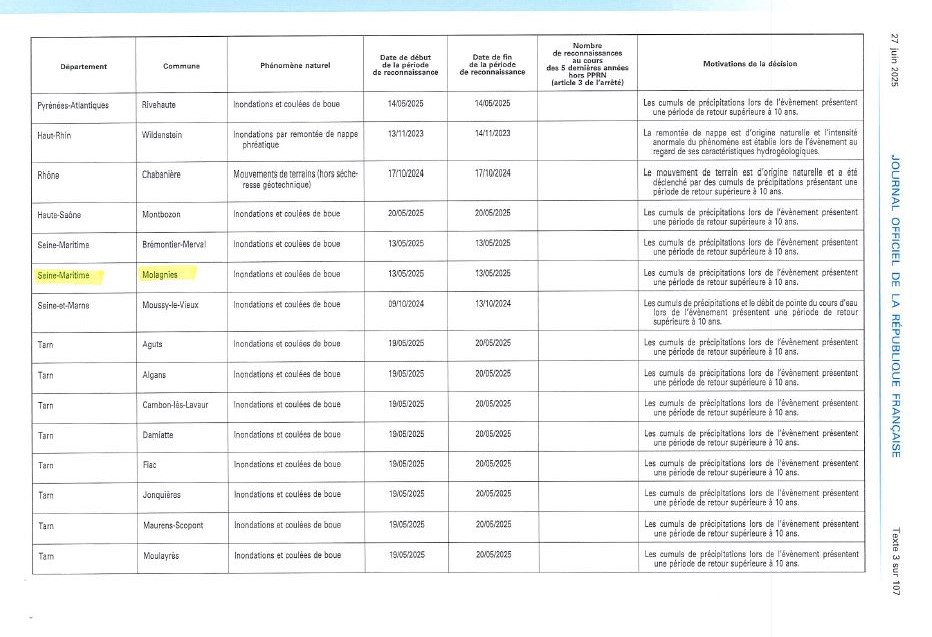Select the Texte 3 sur 107 label
The image size is (932, 637).
coord(896,563)
